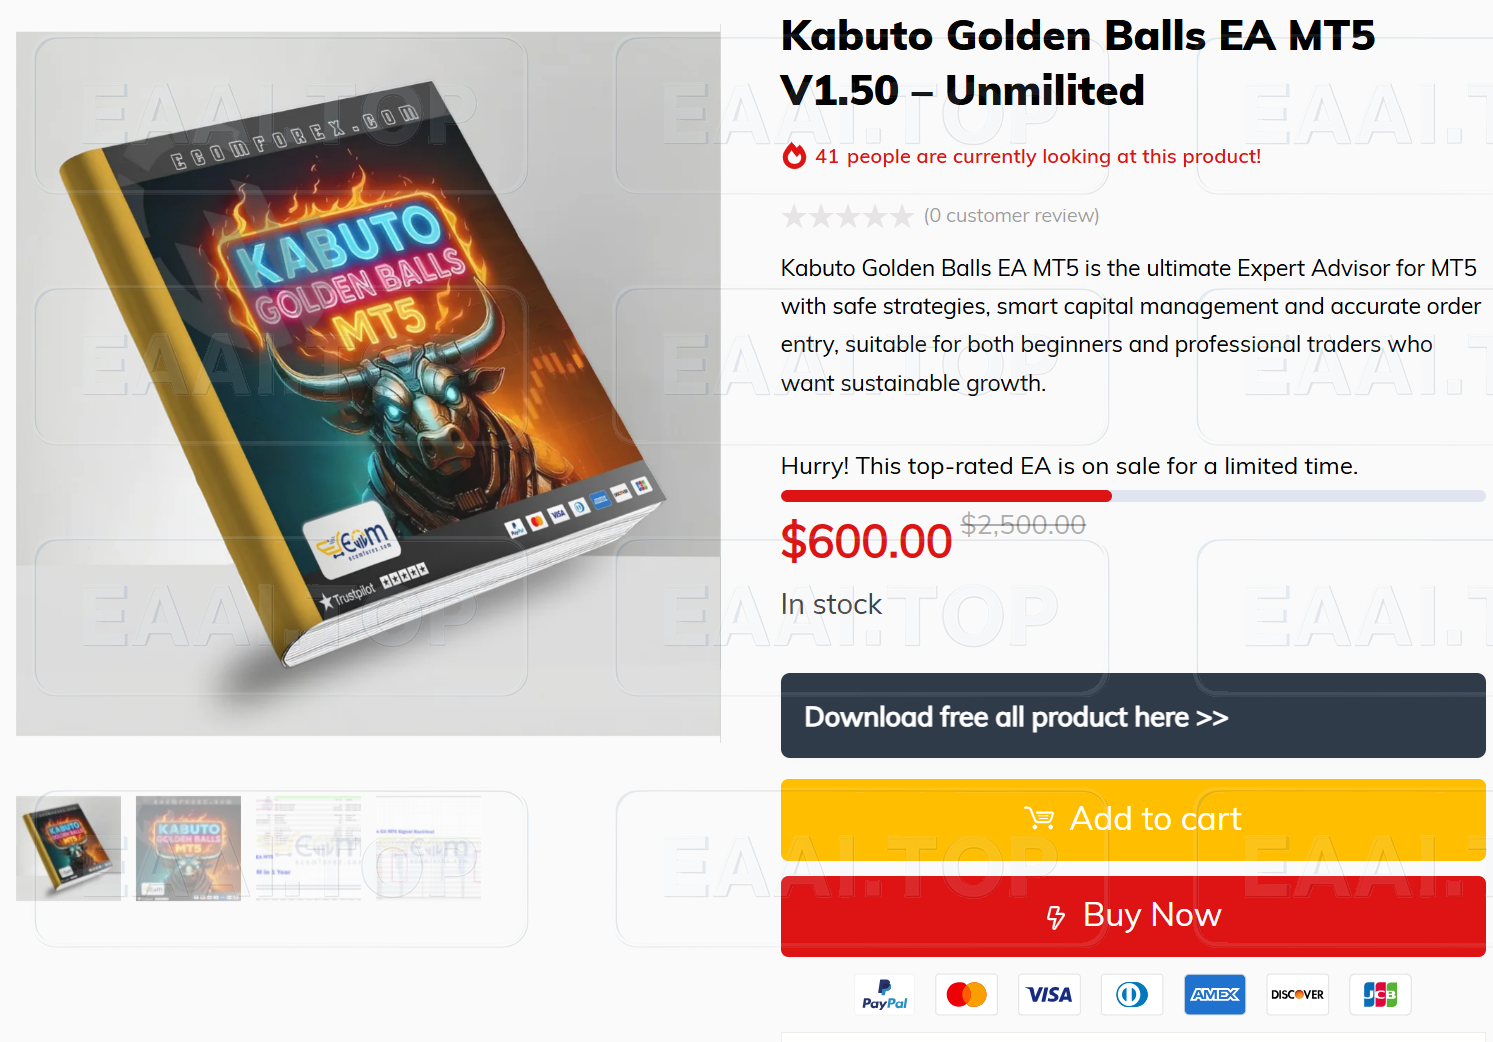This screenshot has width=1493, height=1042.
Task: Select the PayPal payment icon
Action: click(x=884, y=994)
